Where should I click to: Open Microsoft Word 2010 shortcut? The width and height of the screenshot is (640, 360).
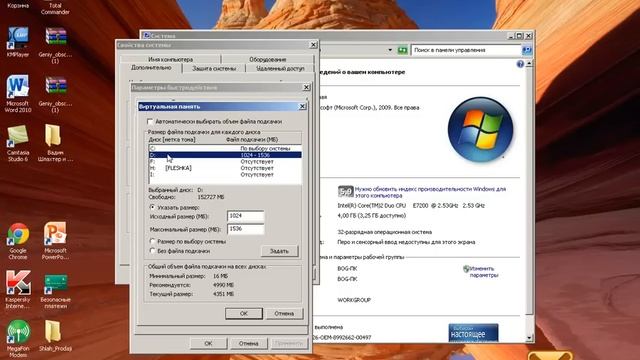click(18, 93)
